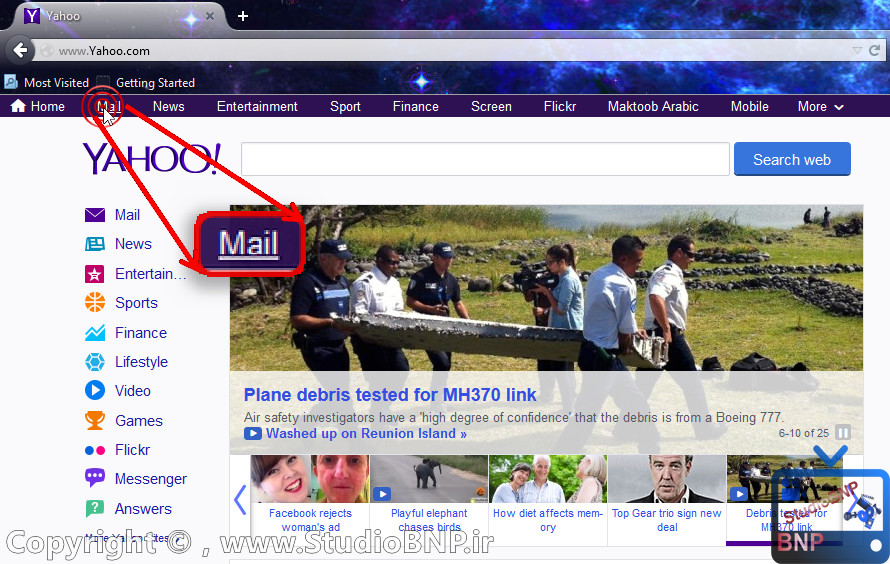Open the Finance link in left sidebar
Image resolution: width=890 pixels, height=564 pixels.
coord(141,333)
